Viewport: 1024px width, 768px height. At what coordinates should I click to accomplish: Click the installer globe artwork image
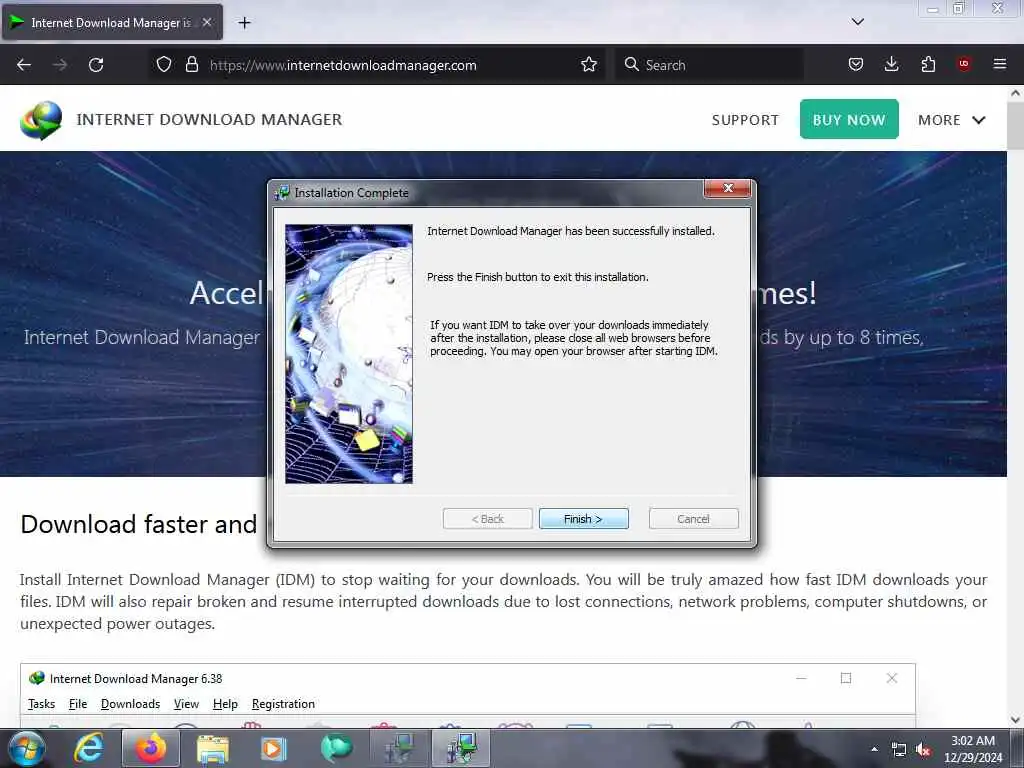click(x=349, y=354)
